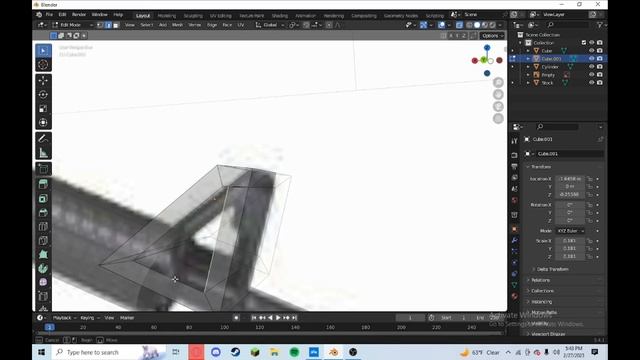The width and height of the screenshot is (640, 360).
Task: Open the Render menu
Action: coord(79,15)
